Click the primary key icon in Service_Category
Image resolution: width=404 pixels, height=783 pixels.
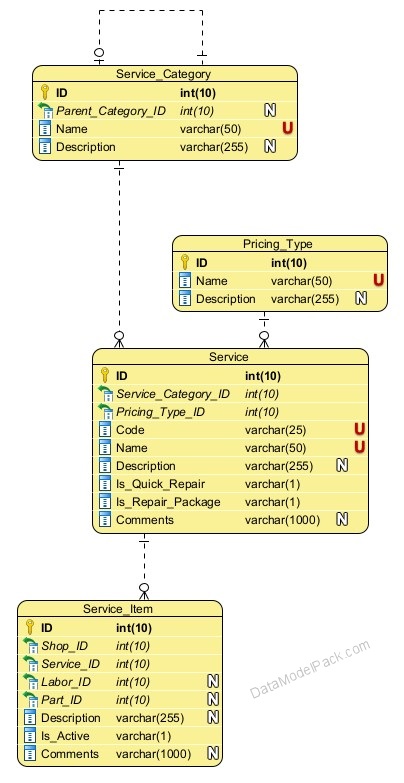pyautogui.click(x=45, y=92)
